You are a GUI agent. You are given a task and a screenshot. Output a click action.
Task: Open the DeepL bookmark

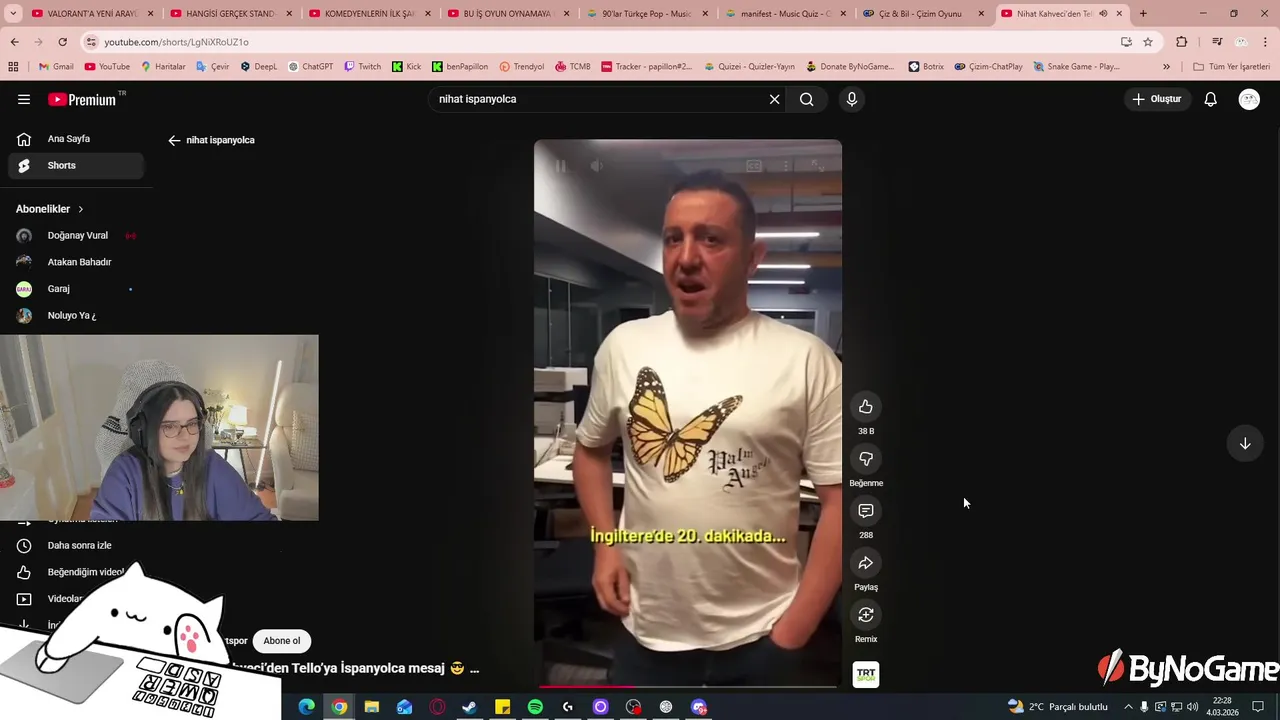[x=259, y=67]
